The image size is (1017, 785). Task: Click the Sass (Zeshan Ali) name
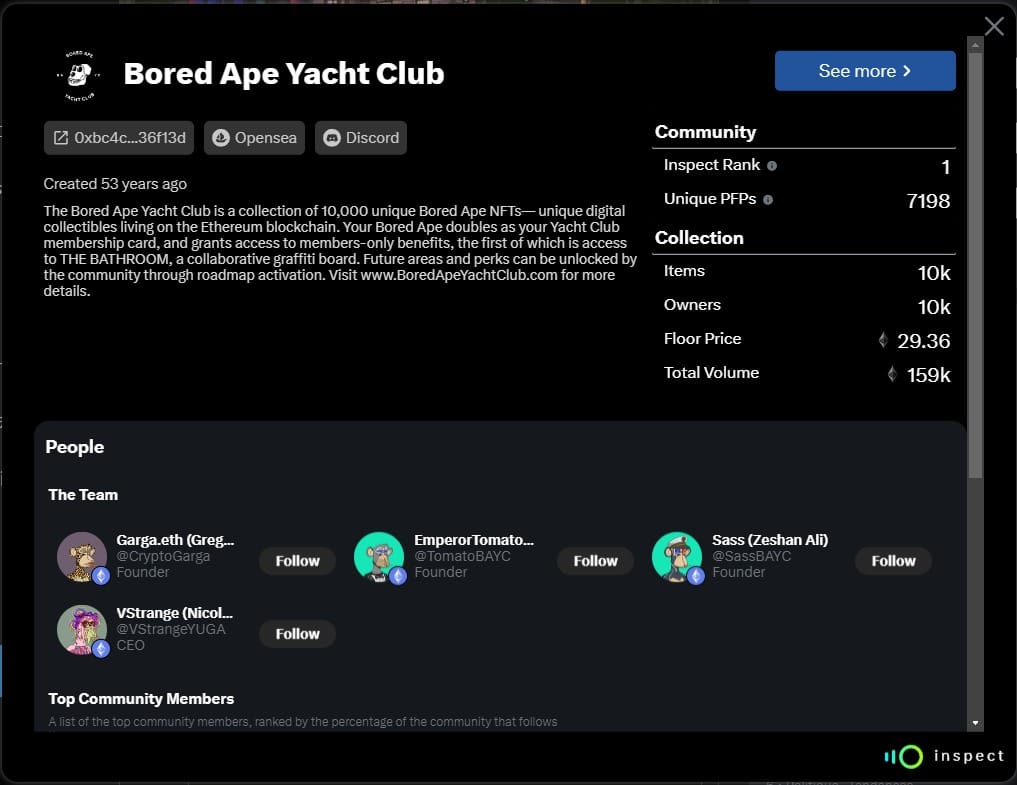pos(770,540)
